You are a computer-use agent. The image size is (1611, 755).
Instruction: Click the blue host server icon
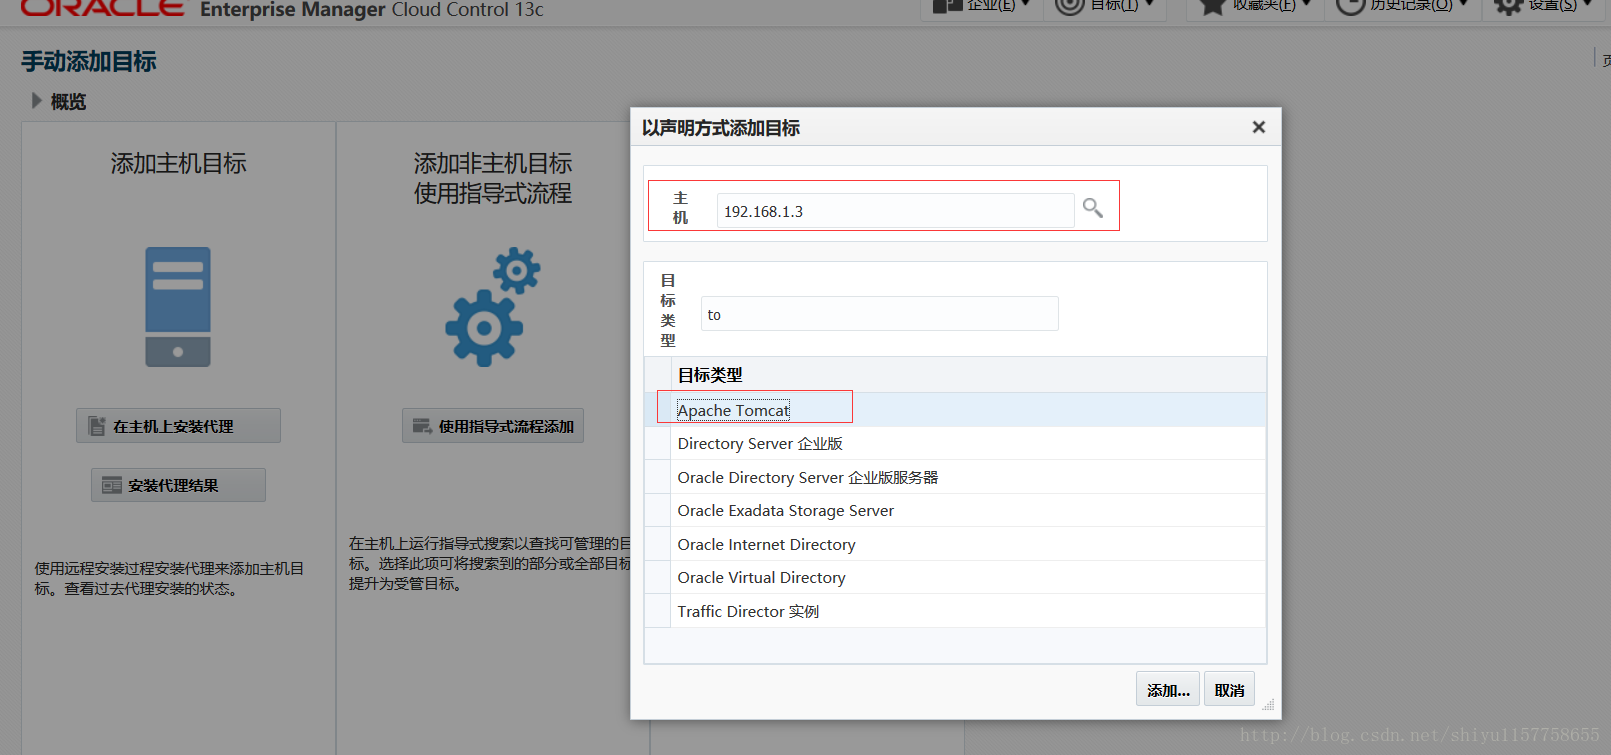tap(178, 307)
